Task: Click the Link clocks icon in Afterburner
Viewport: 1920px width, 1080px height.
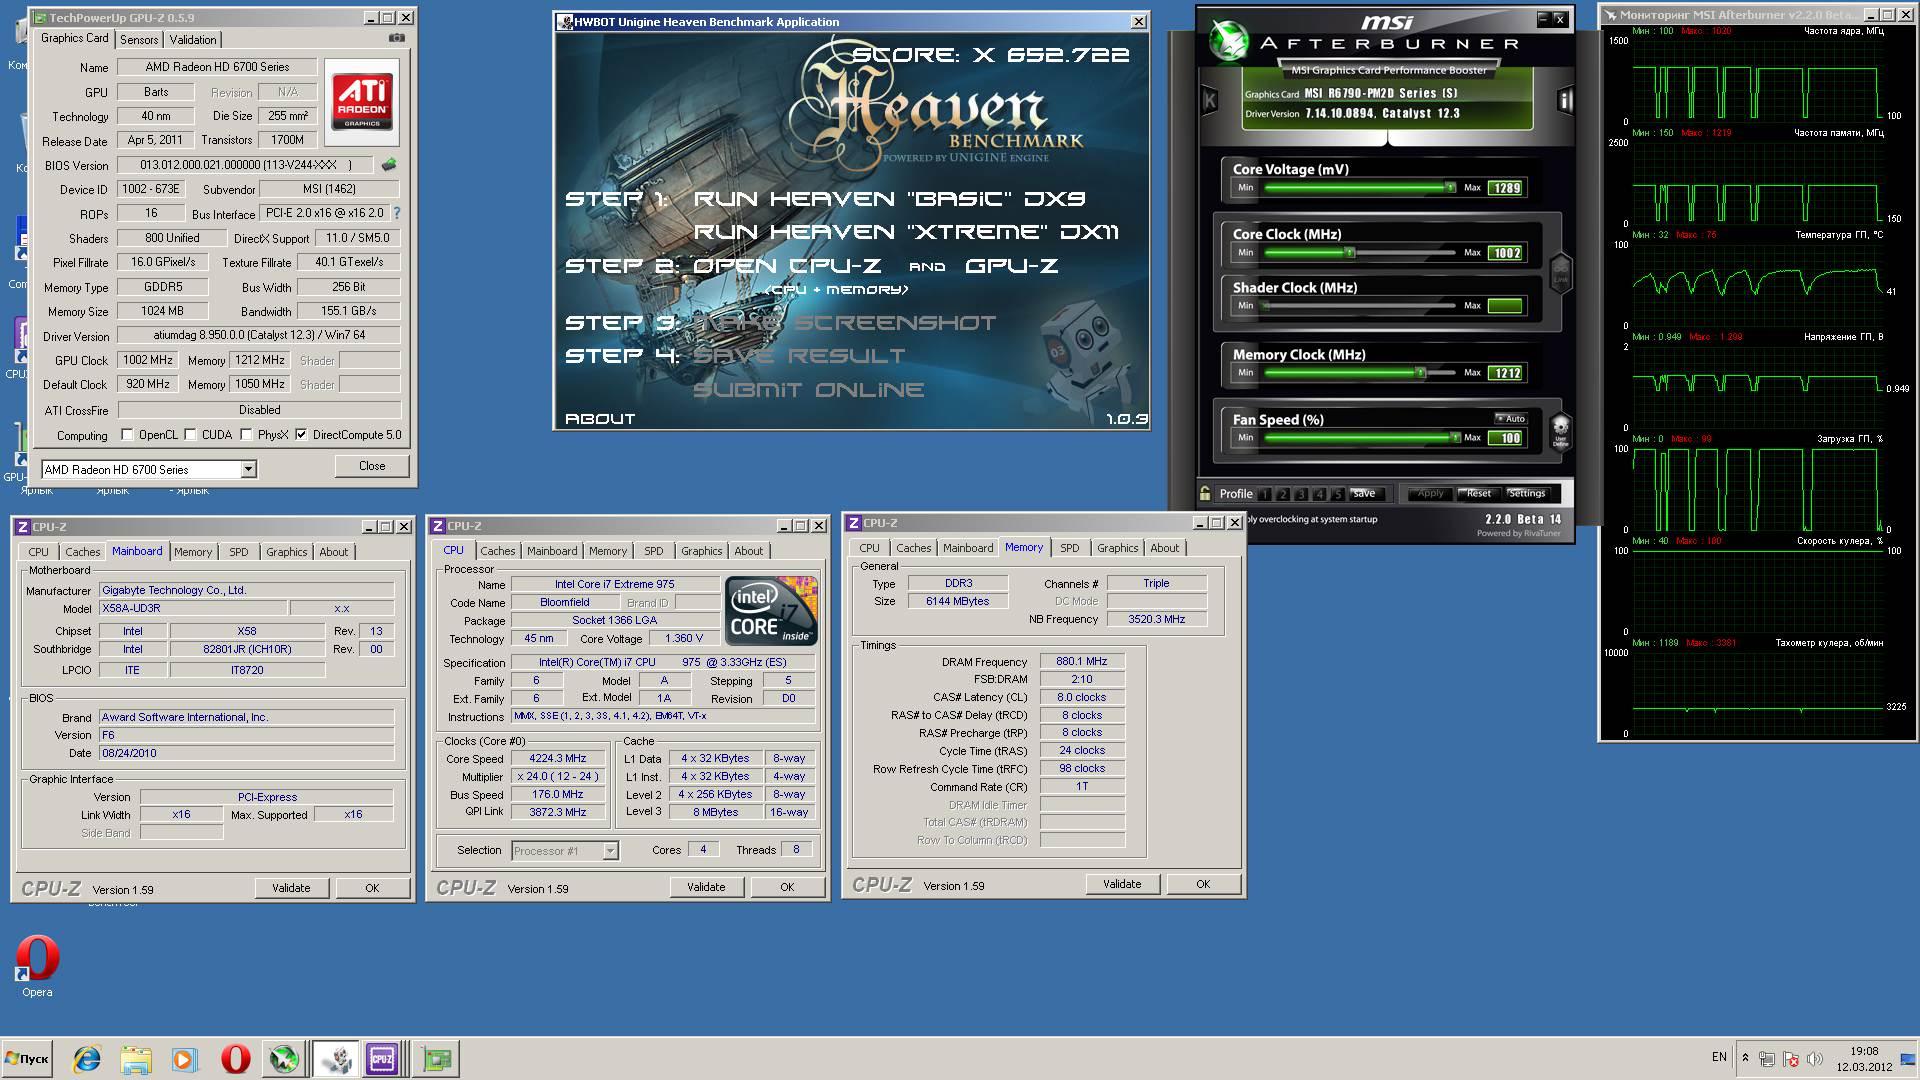Action: pyautogui.click(x=1560, y=272)
